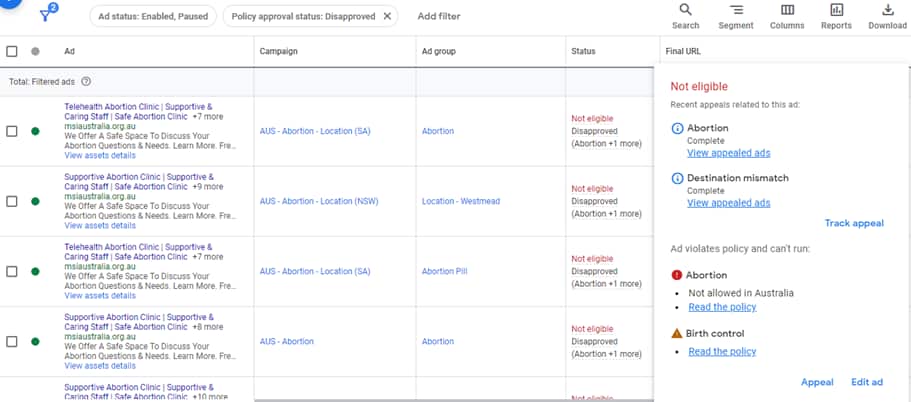Viewport: 911px width, 402px height.
Task: Select the Location (NSW) ad row checkbox
Action: click(12, 201)
